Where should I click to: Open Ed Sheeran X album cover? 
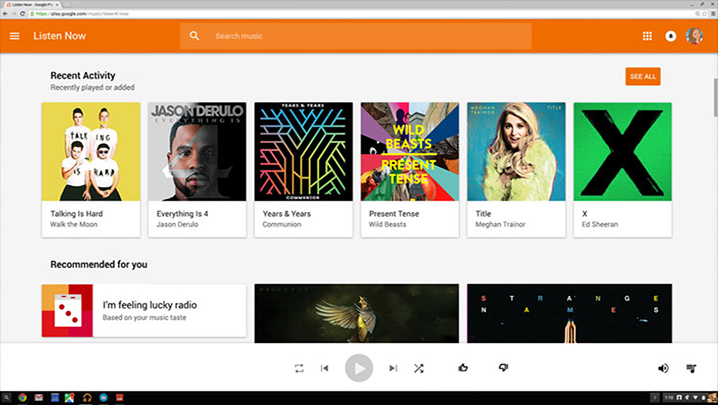pos(623,152)
